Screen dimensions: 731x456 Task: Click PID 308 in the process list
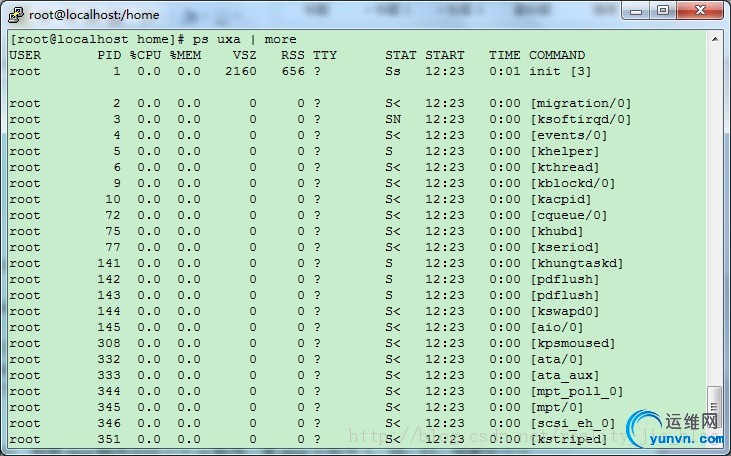click(109, 344)
